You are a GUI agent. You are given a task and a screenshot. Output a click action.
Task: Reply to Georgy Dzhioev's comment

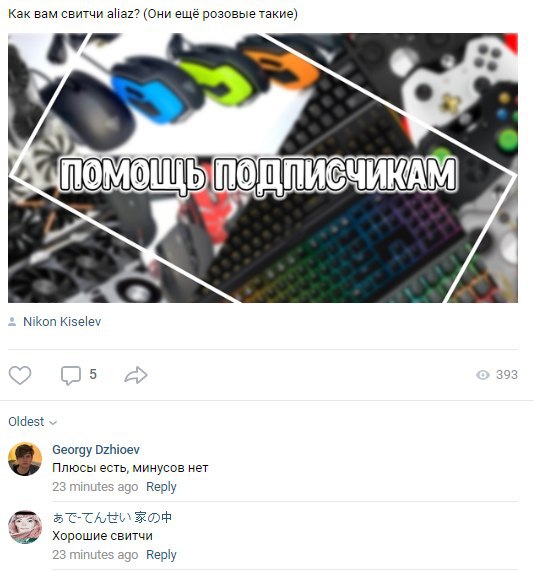click(x=161, y=487)
